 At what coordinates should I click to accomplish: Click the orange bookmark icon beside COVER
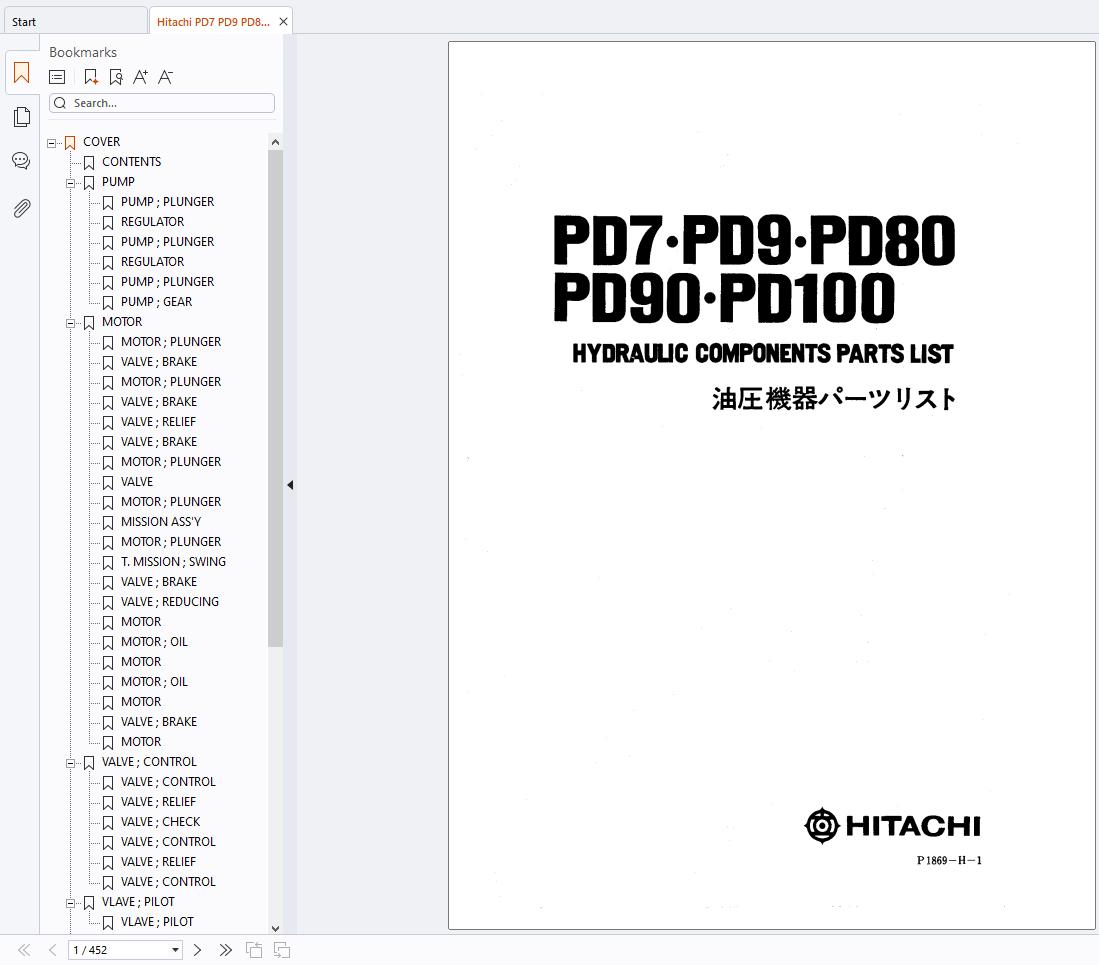(x=70, y=143)
